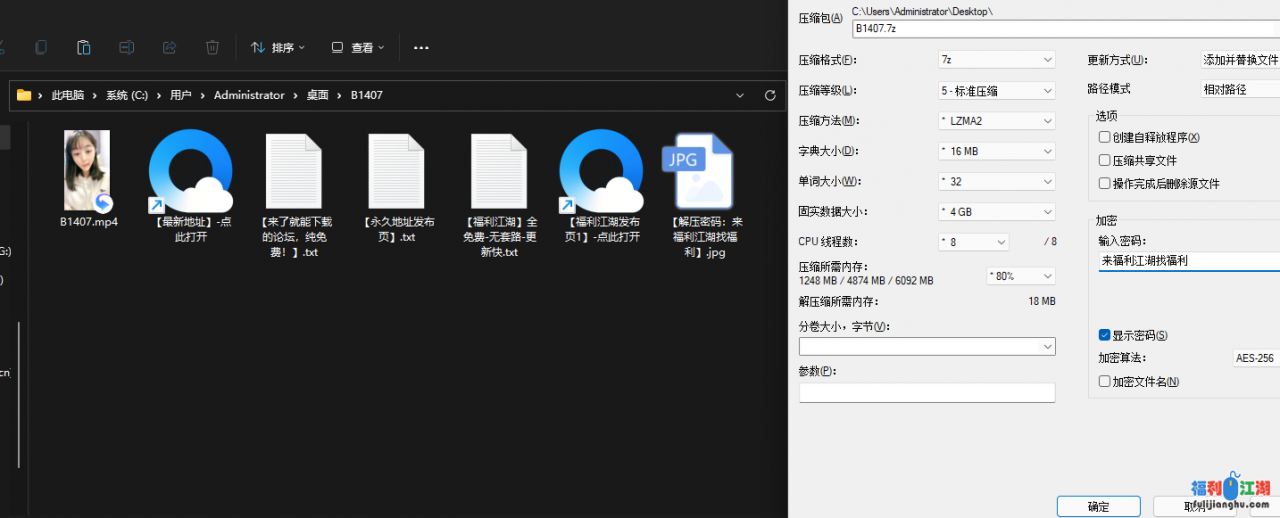Enable 加密文件名 checkbox
1280x518 pixels.
tap(1104, 381)
